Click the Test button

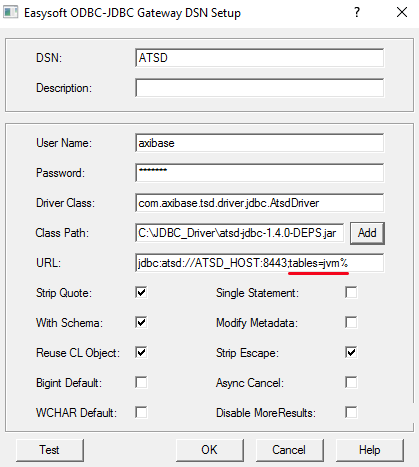click(x=50, y=450)
